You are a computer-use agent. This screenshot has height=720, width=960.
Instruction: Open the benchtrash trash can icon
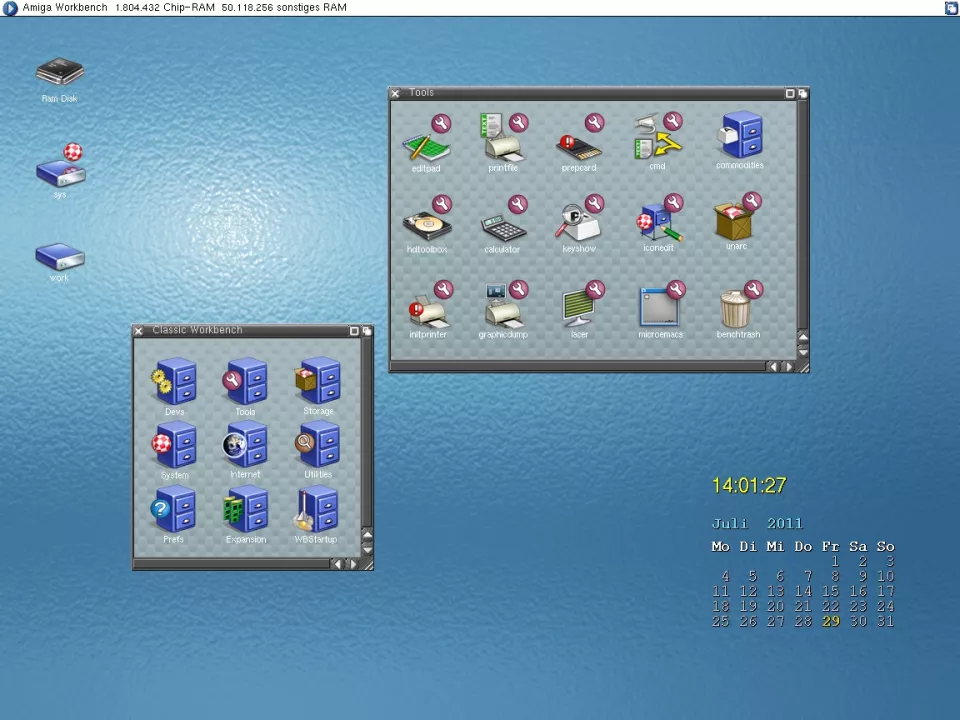737,309
